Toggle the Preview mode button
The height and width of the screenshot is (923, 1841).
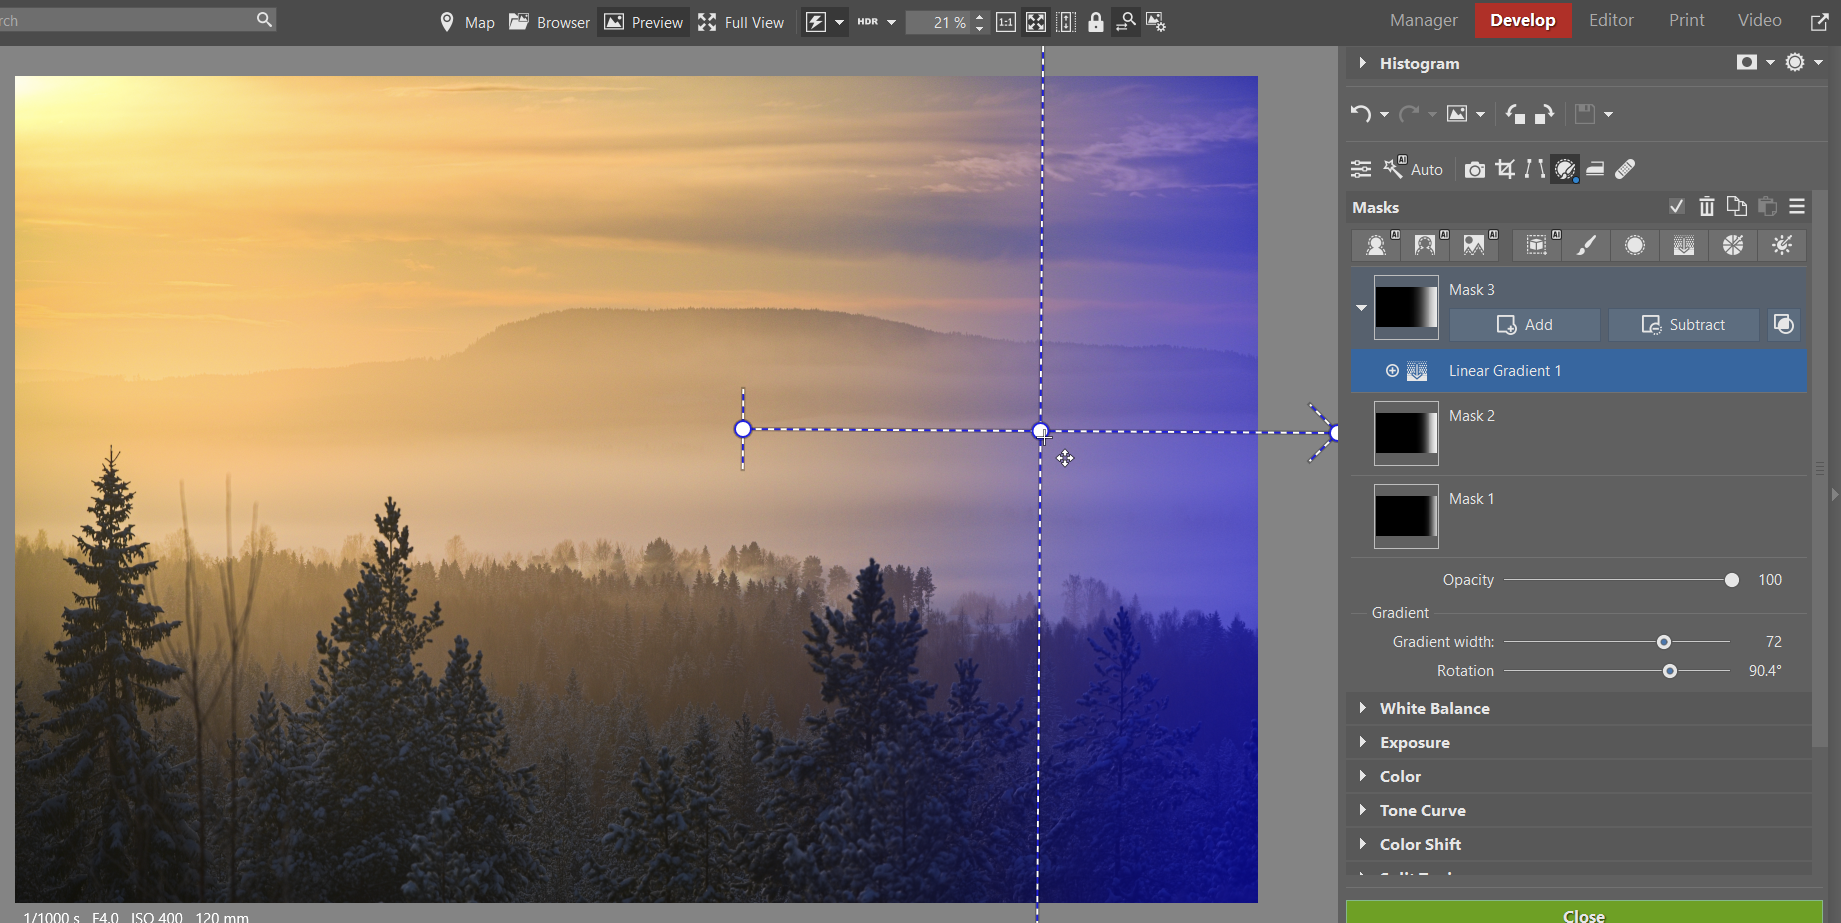point(644,22)
